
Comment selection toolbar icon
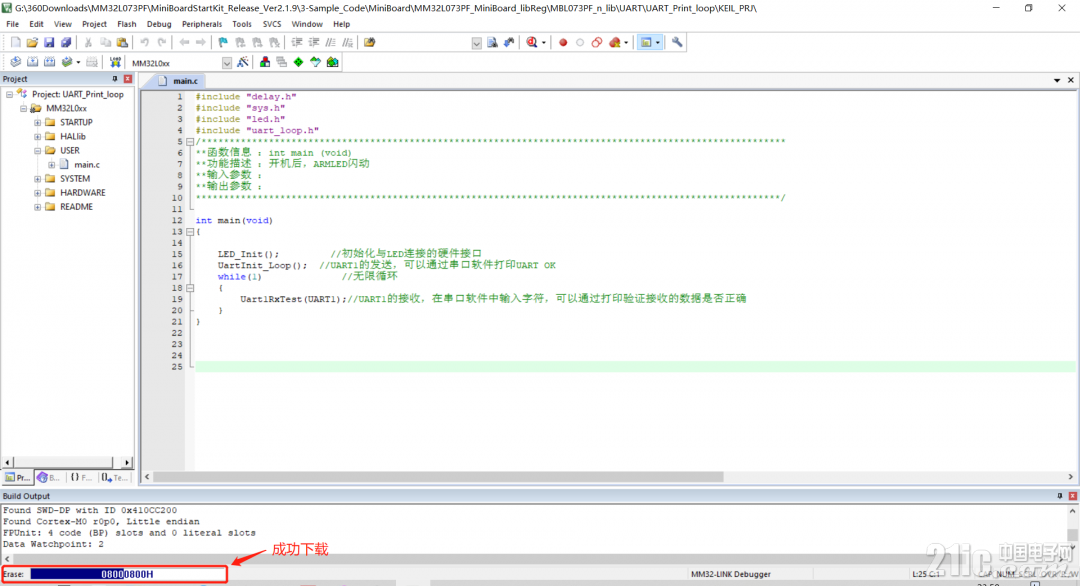click(x=331, y=43)
